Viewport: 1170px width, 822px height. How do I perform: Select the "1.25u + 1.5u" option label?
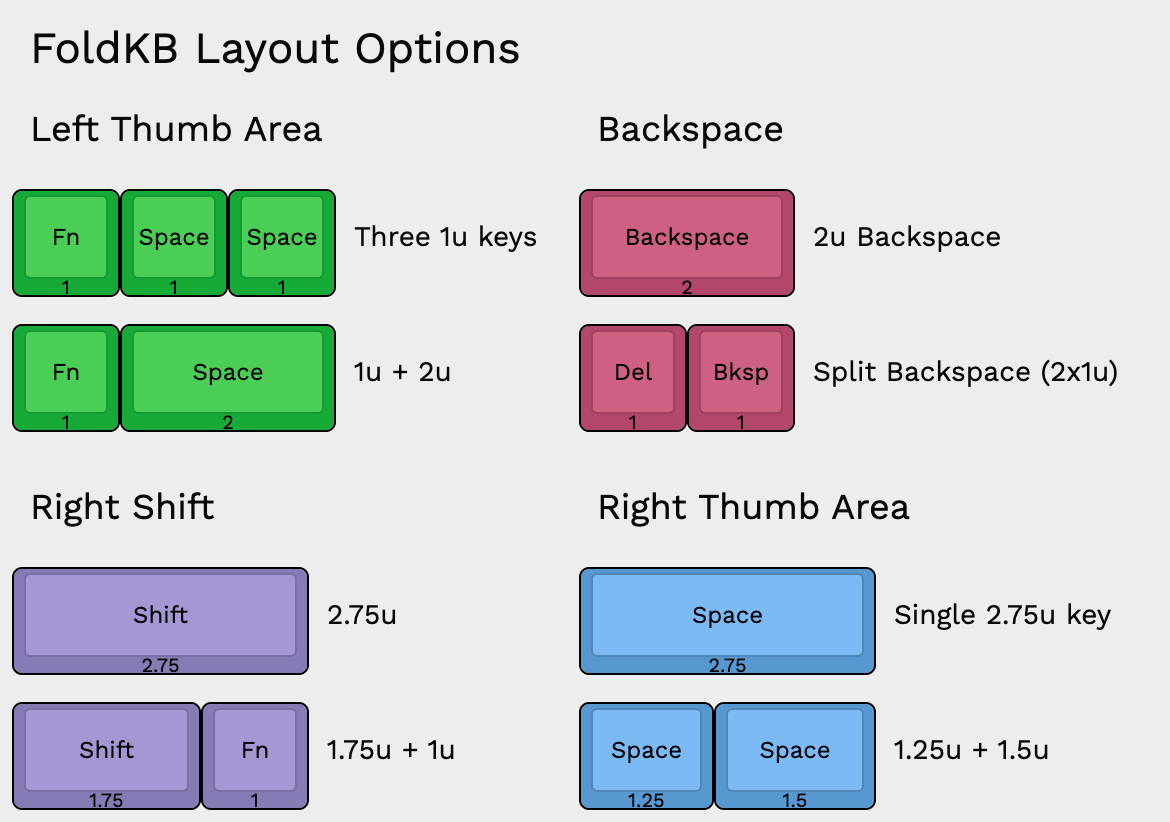(x=971, y=750)
